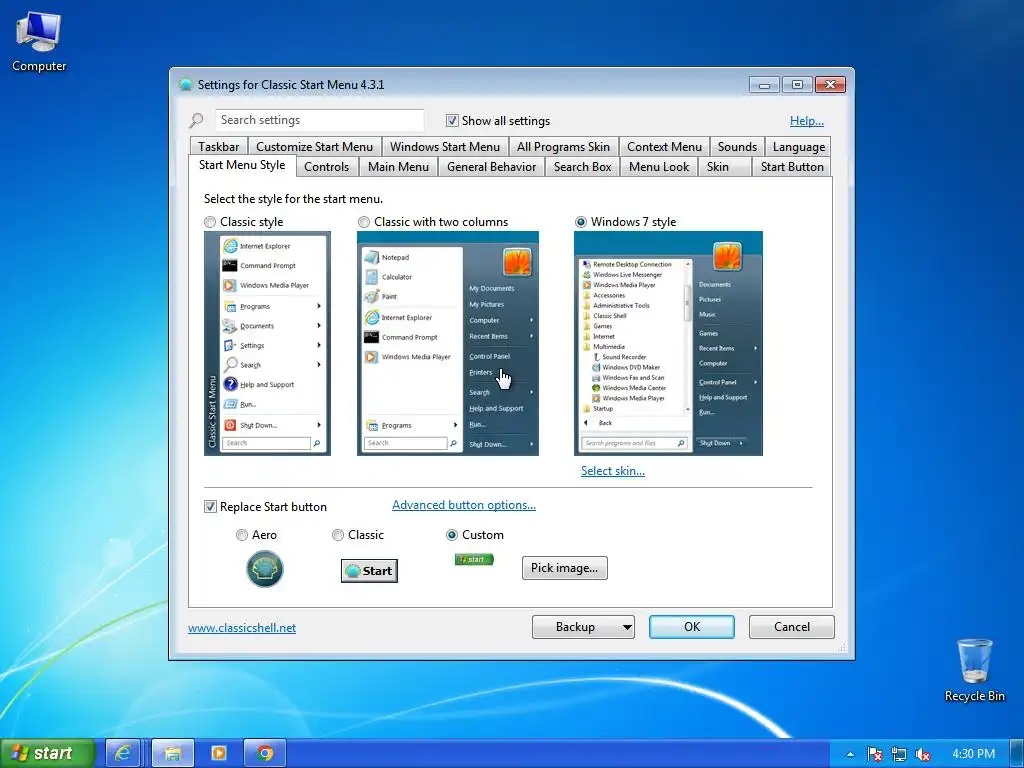This screenshot has width=1024, height=768.
Task: Select Windows 7 style radio button
Action: (581, 222)
